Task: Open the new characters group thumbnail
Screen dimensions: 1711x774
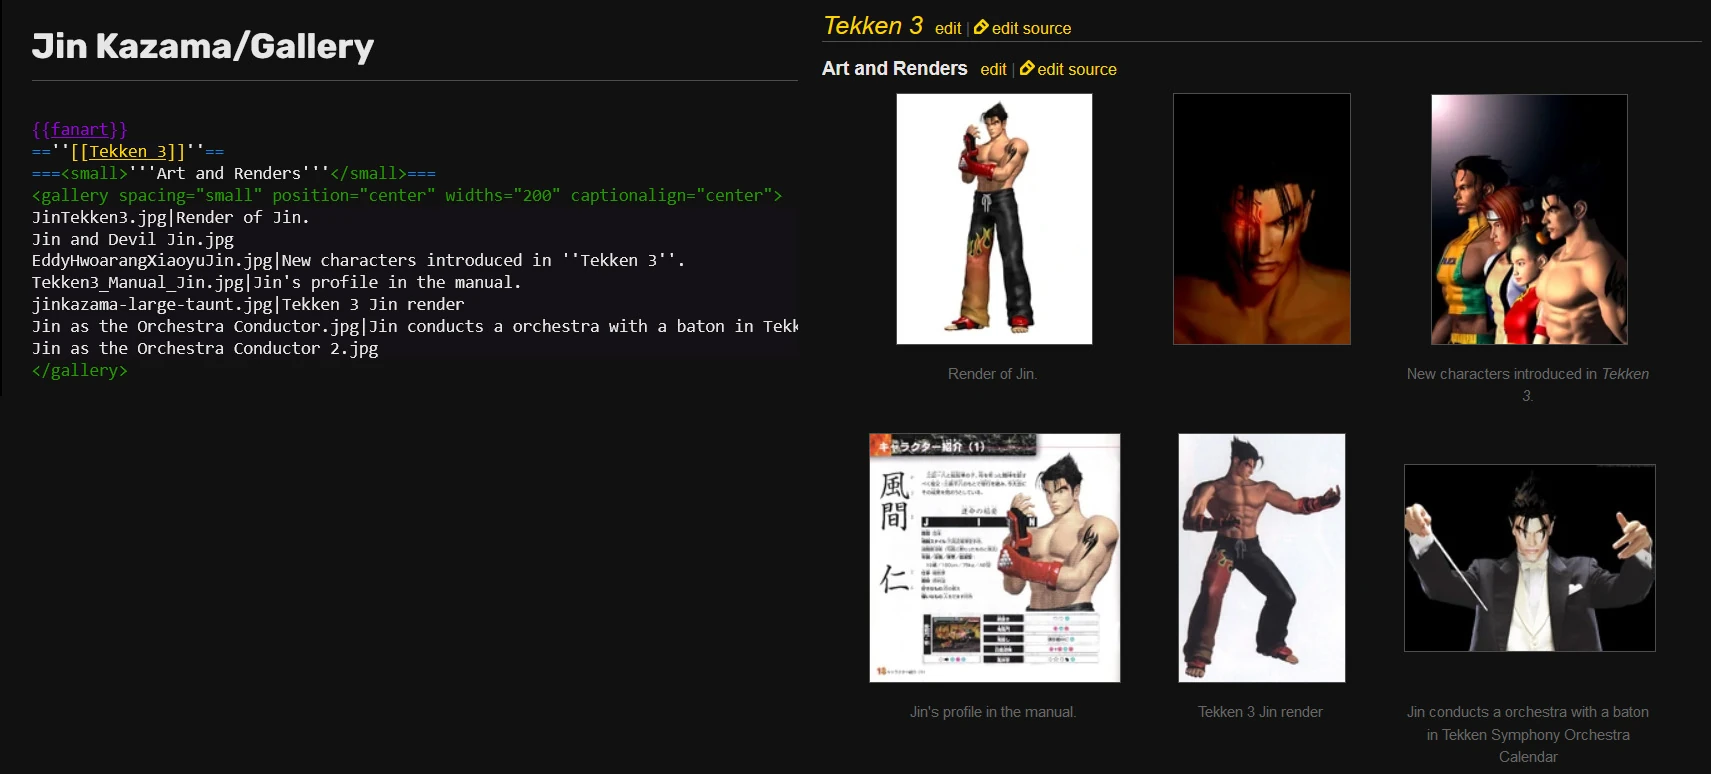Action: click(x=1529, y=219)
